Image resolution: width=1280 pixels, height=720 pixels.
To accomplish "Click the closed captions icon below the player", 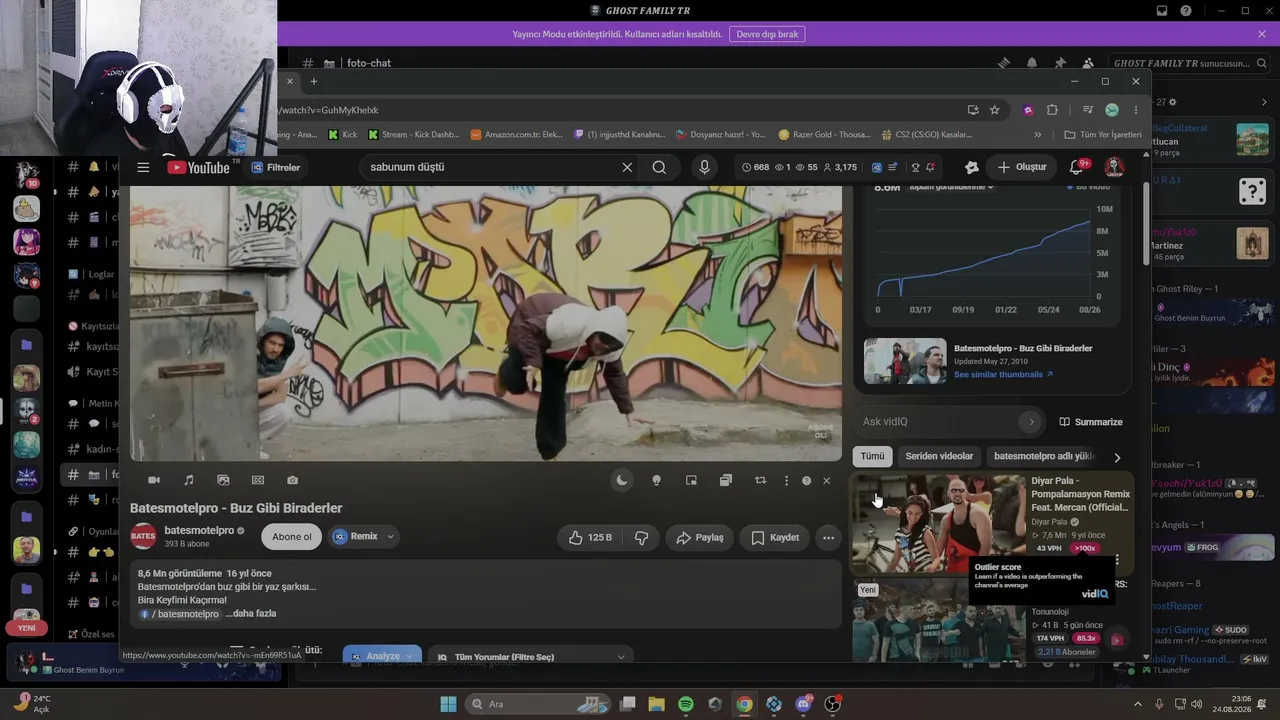I will 258,480.
